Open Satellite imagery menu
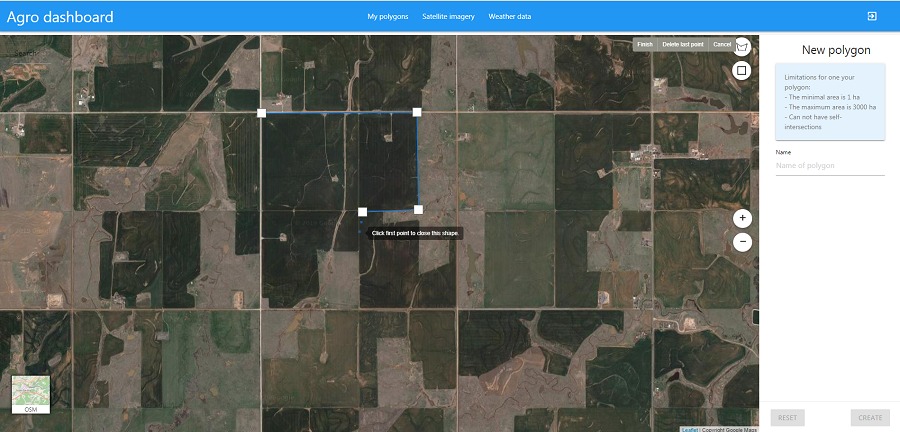 coord(448,17)
